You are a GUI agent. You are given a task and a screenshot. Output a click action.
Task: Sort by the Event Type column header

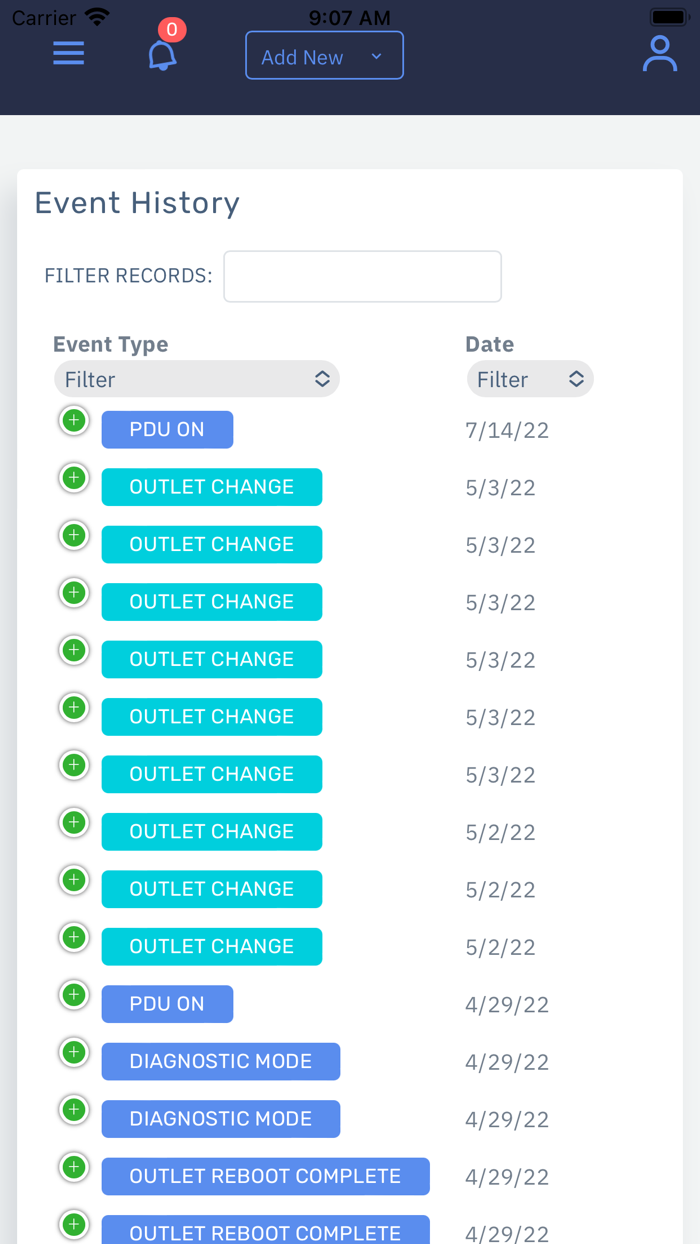pyautogui.click(x=111, y=344)
